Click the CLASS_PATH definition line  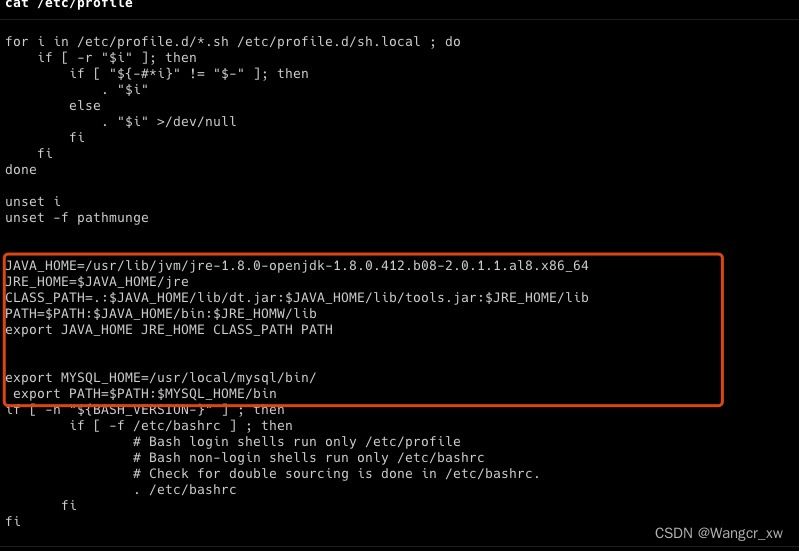click(297, 298)
